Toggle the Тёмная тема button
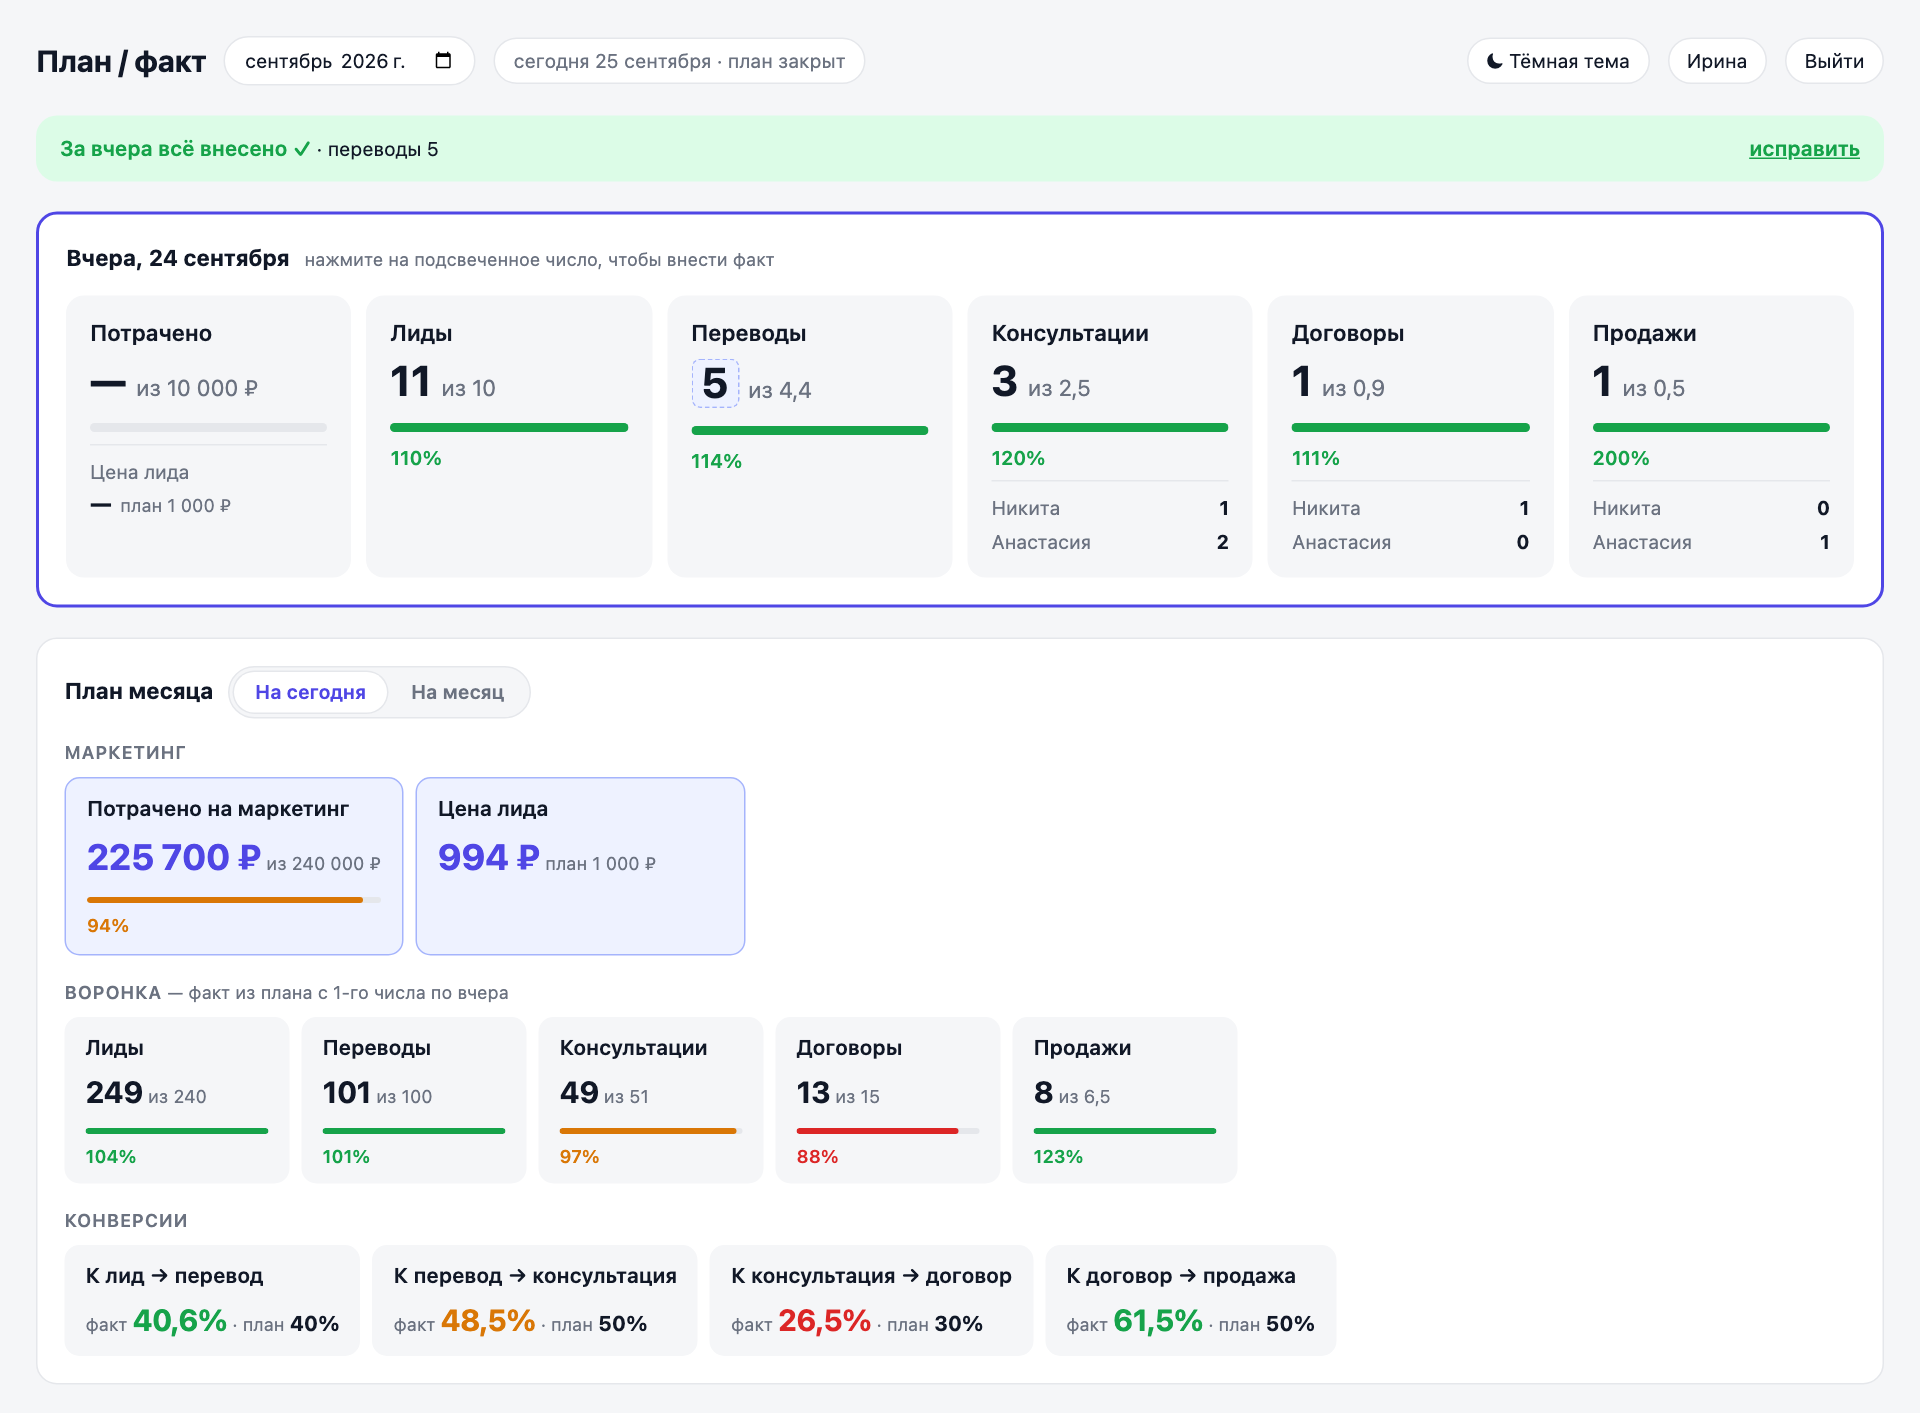 tap(1558, 61)
